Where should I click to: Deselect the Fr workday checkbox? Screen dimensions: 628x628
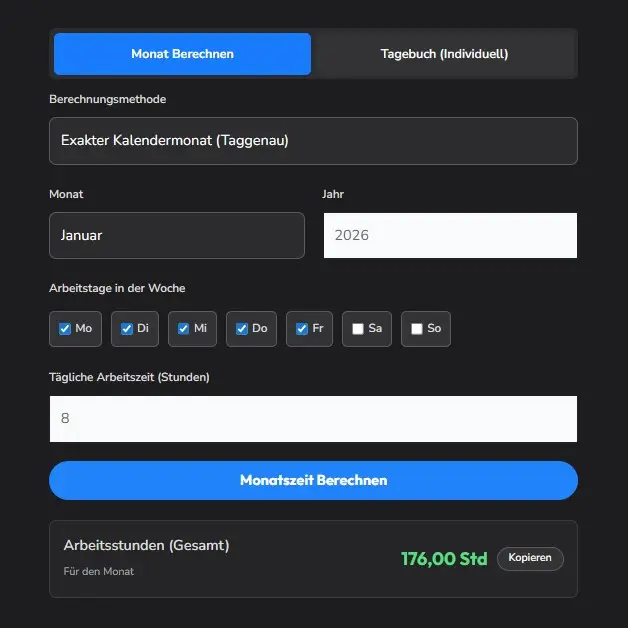click(301, 329)
